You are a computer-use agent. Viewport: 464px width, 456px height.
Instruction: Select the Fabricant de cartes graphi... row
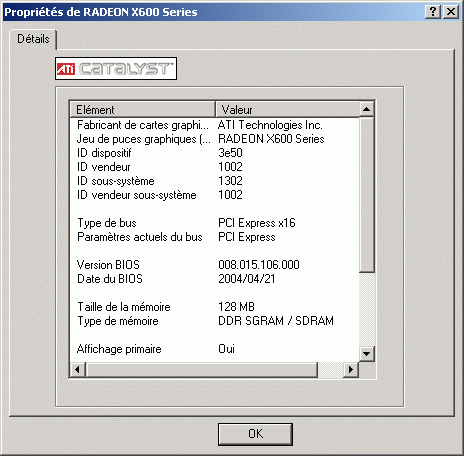point(215,125)
